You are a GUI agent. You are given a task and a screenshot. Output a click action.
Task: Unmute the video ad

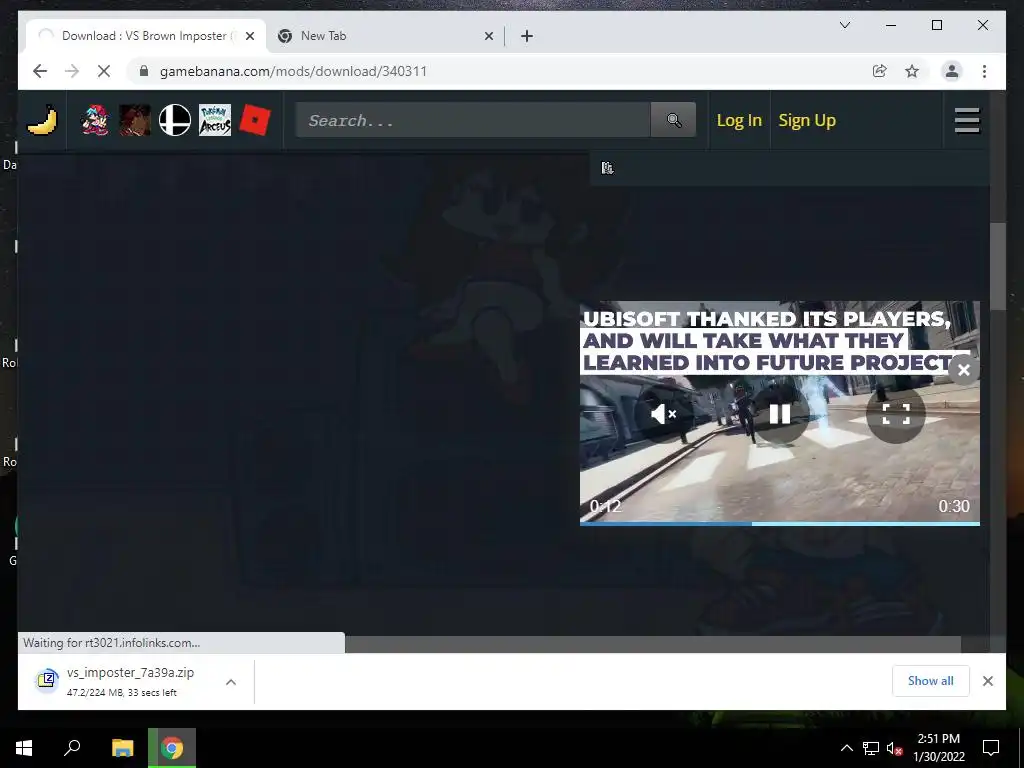tap(664, 414)
